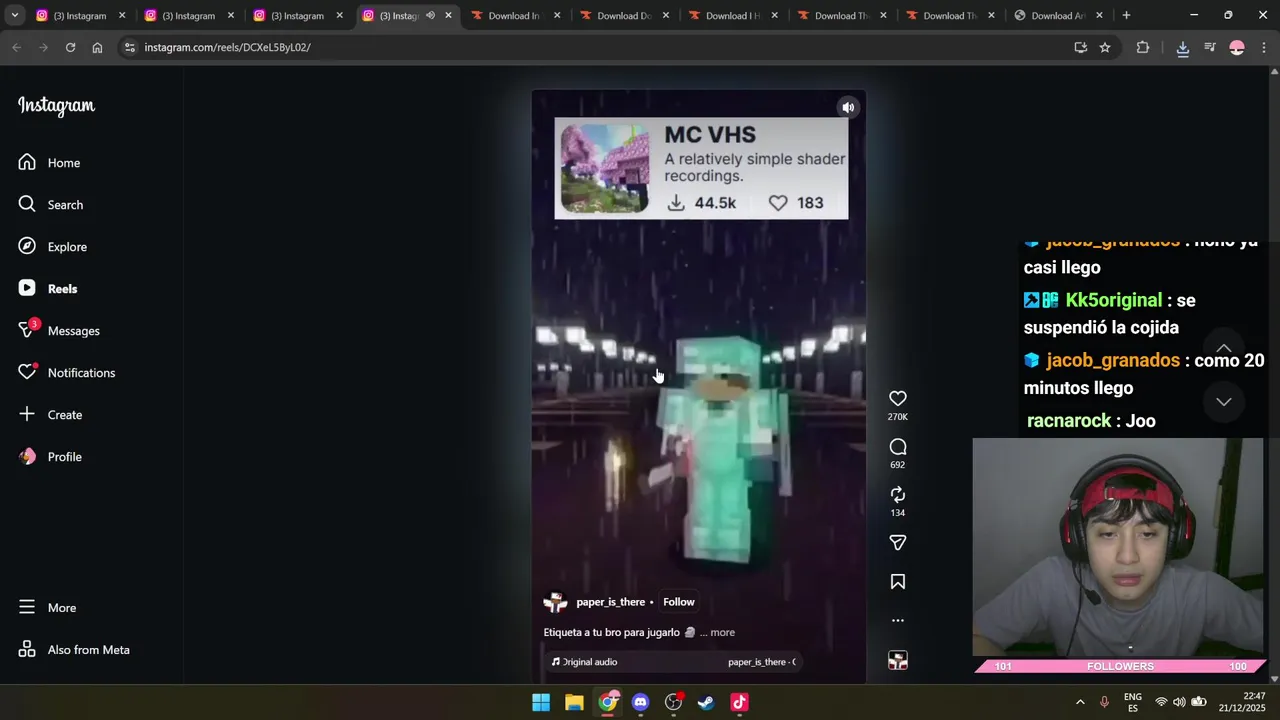Open the audio thumbnail at reel bottom

click(898, 661)
